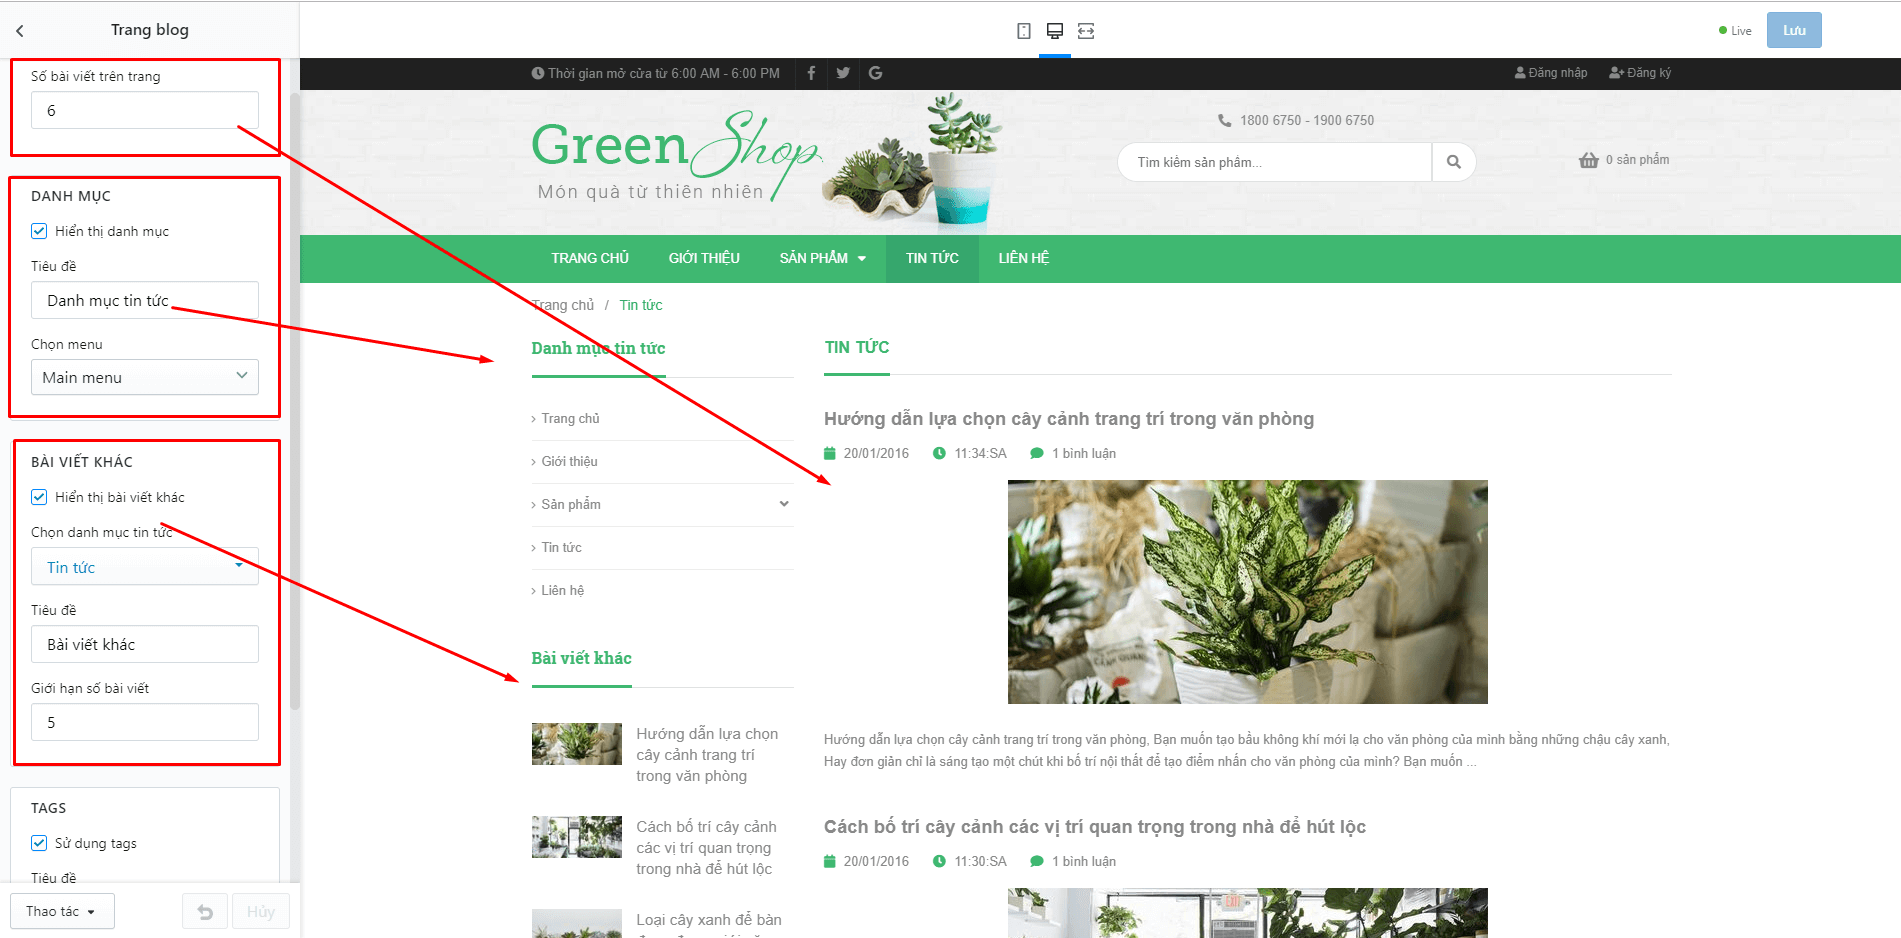Click the Live status indicator
This screenshot has width=1901, height=938.
point(1735,31)
